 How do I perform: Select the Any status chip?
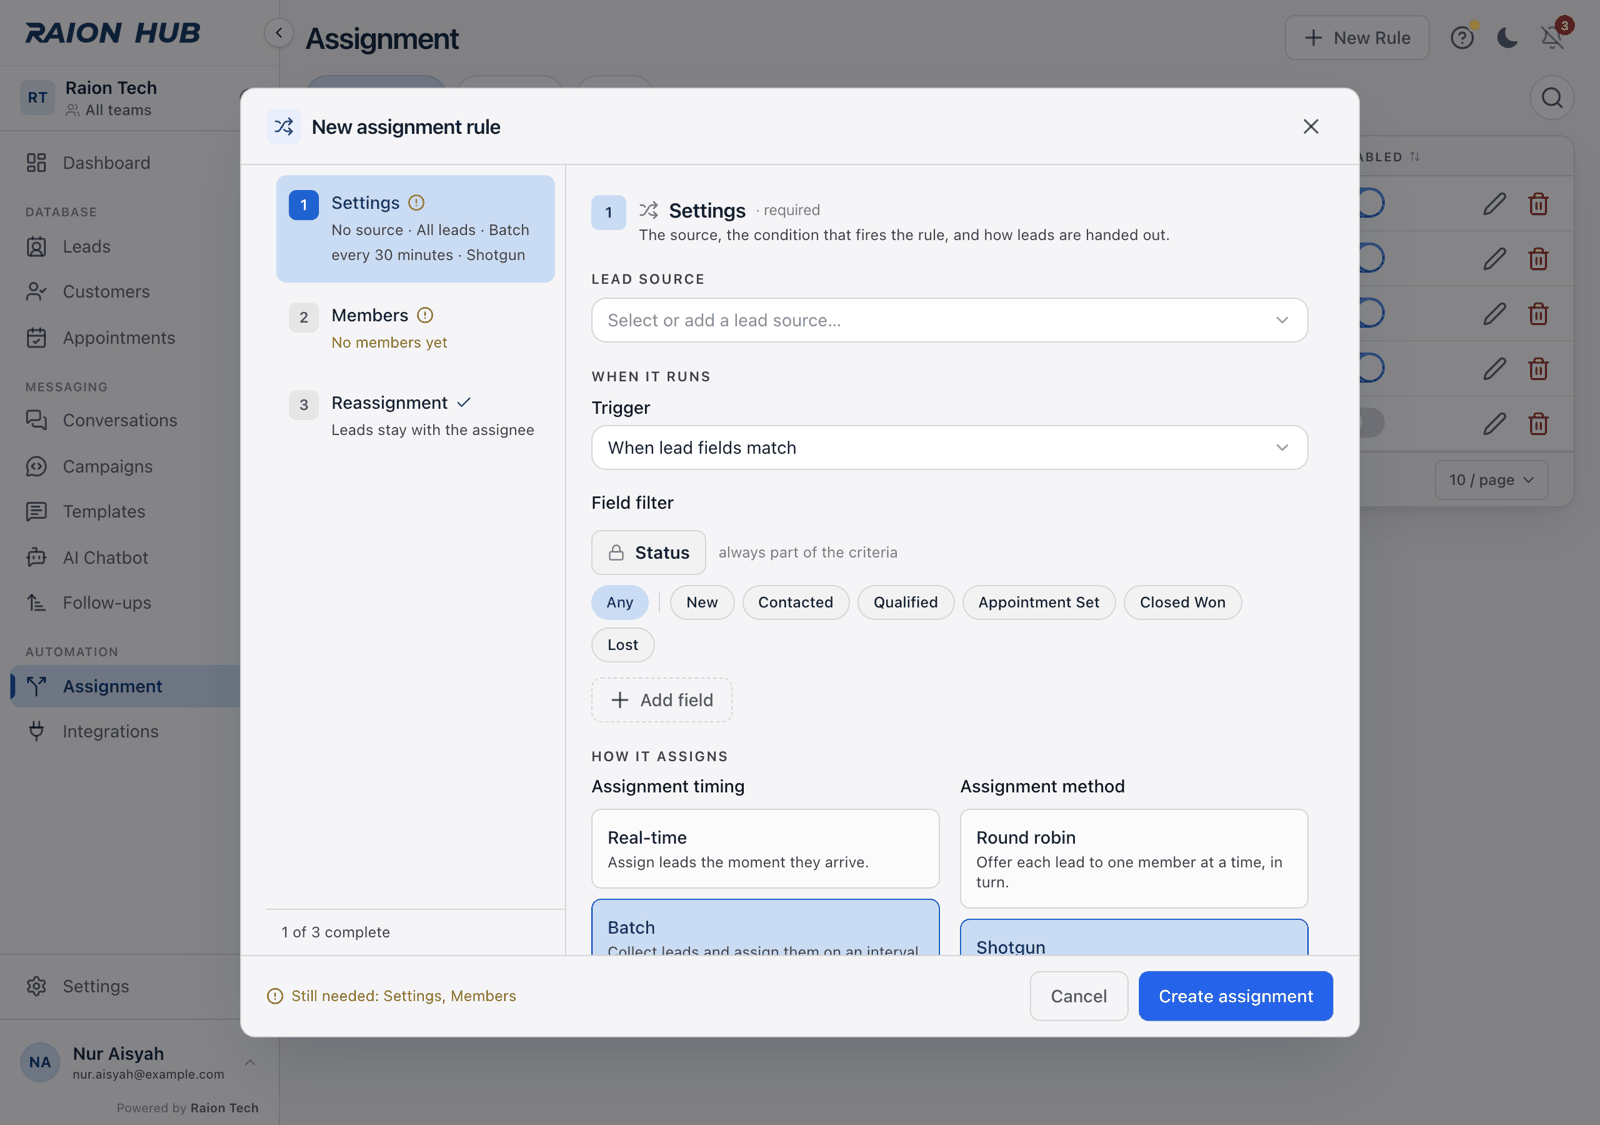point(620,603)
